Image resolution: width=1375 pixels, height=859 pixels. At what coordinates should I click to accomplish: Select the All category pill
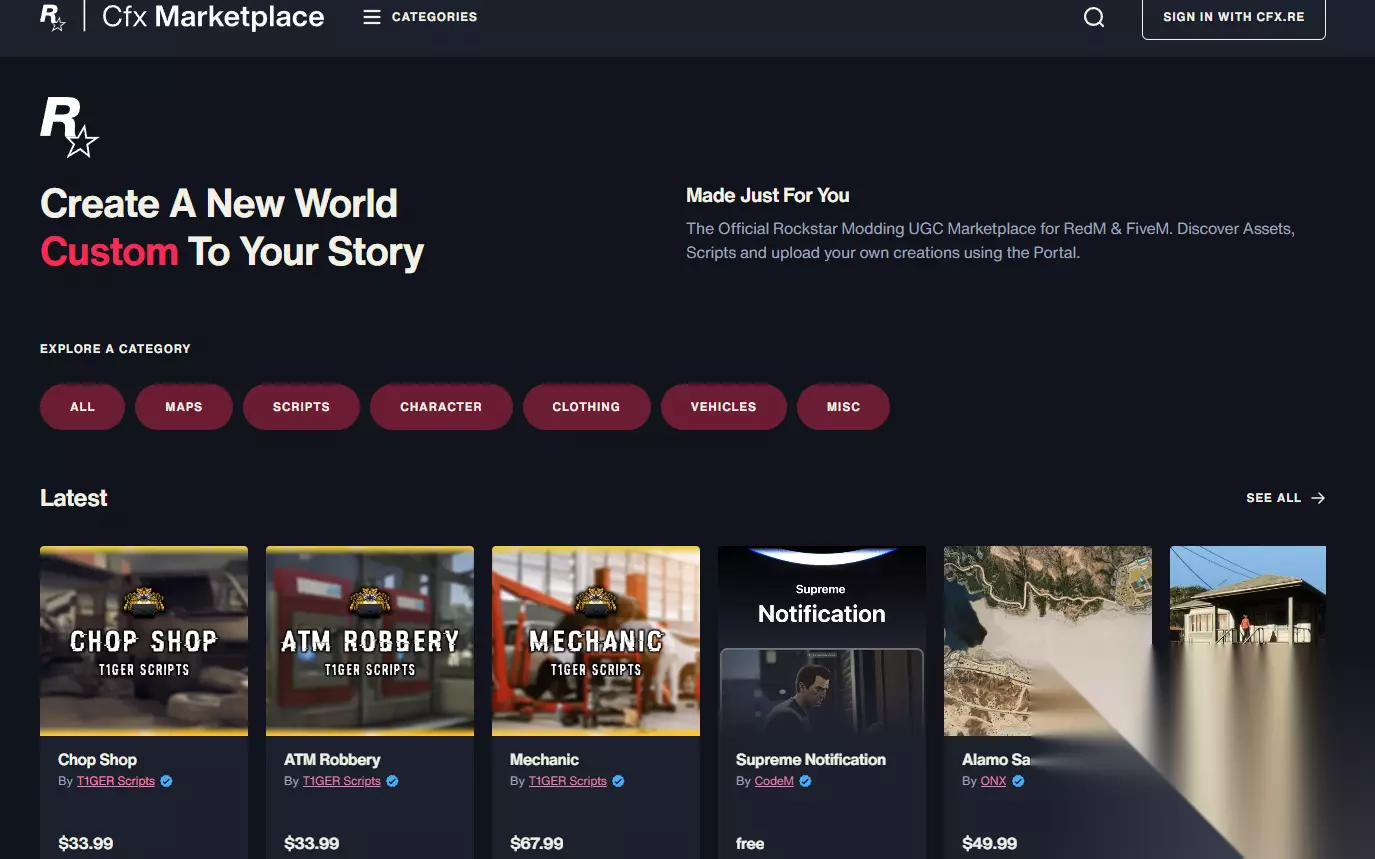point(82,407)
